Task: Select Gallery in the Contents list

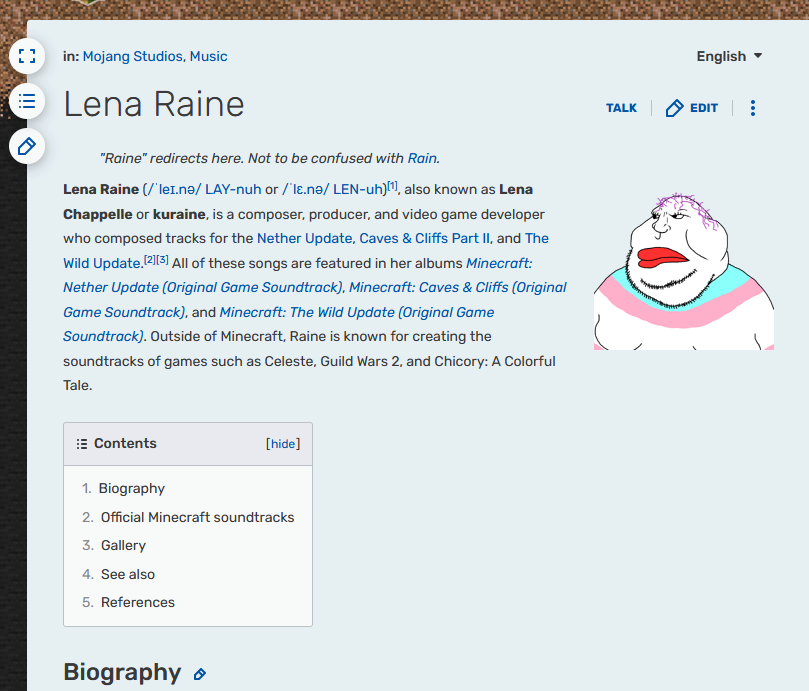Action: coord(123,546)
